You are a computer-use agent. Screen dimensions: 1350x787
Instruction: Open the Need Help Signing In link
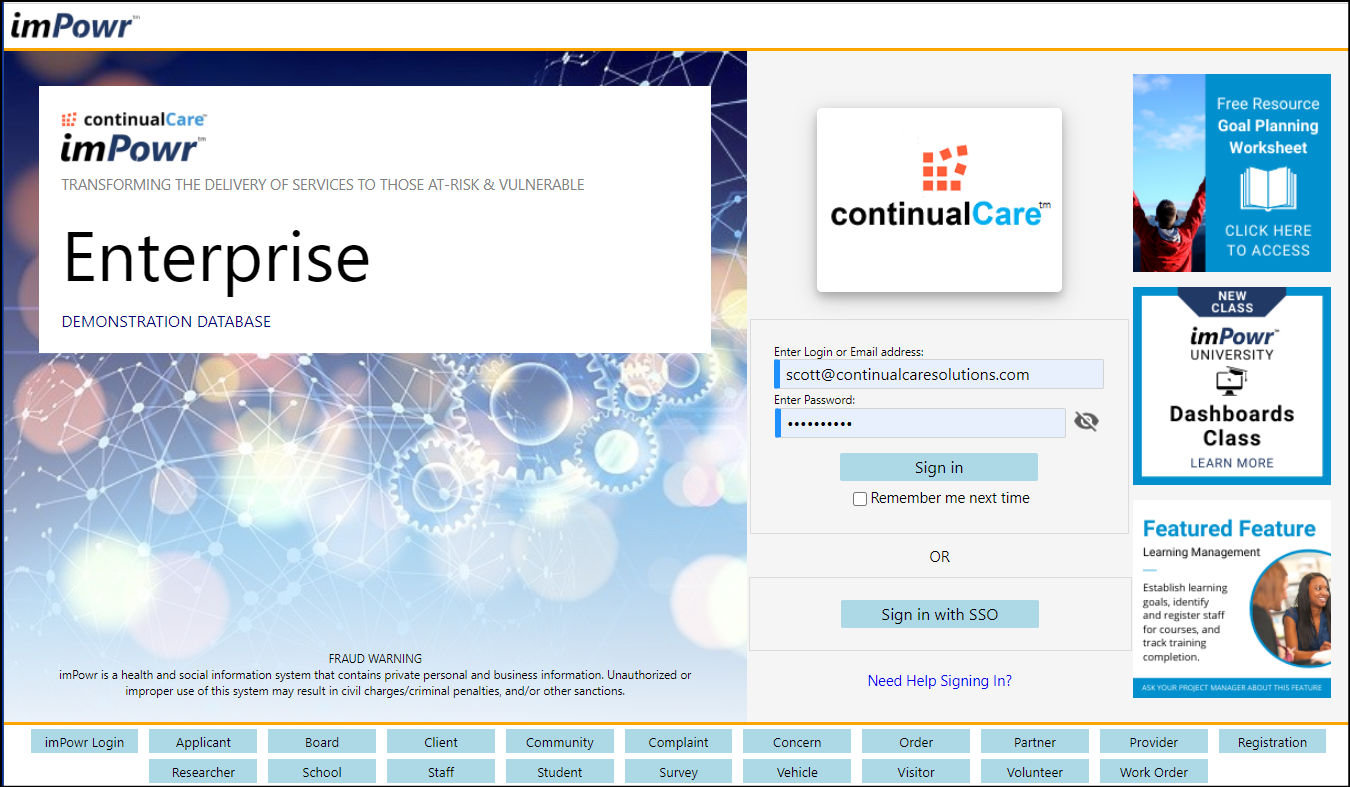click(940, 681)
